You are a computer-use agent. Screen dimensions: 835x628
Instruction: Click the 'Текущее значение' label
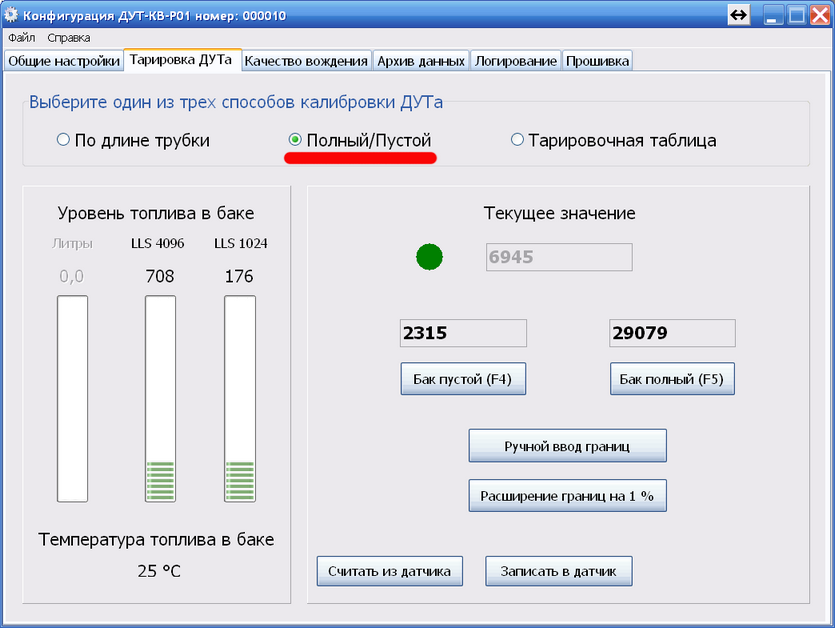point(560,213)
